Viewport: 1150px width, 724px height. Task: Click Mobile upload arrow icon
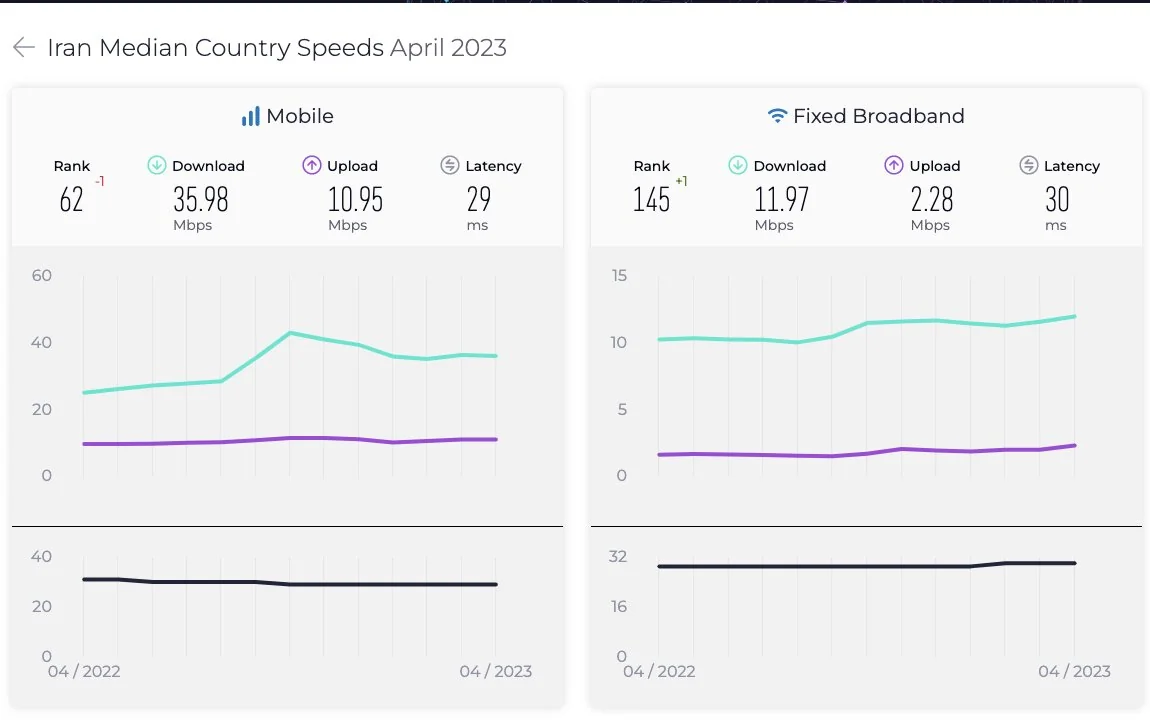tap(311, 166)
